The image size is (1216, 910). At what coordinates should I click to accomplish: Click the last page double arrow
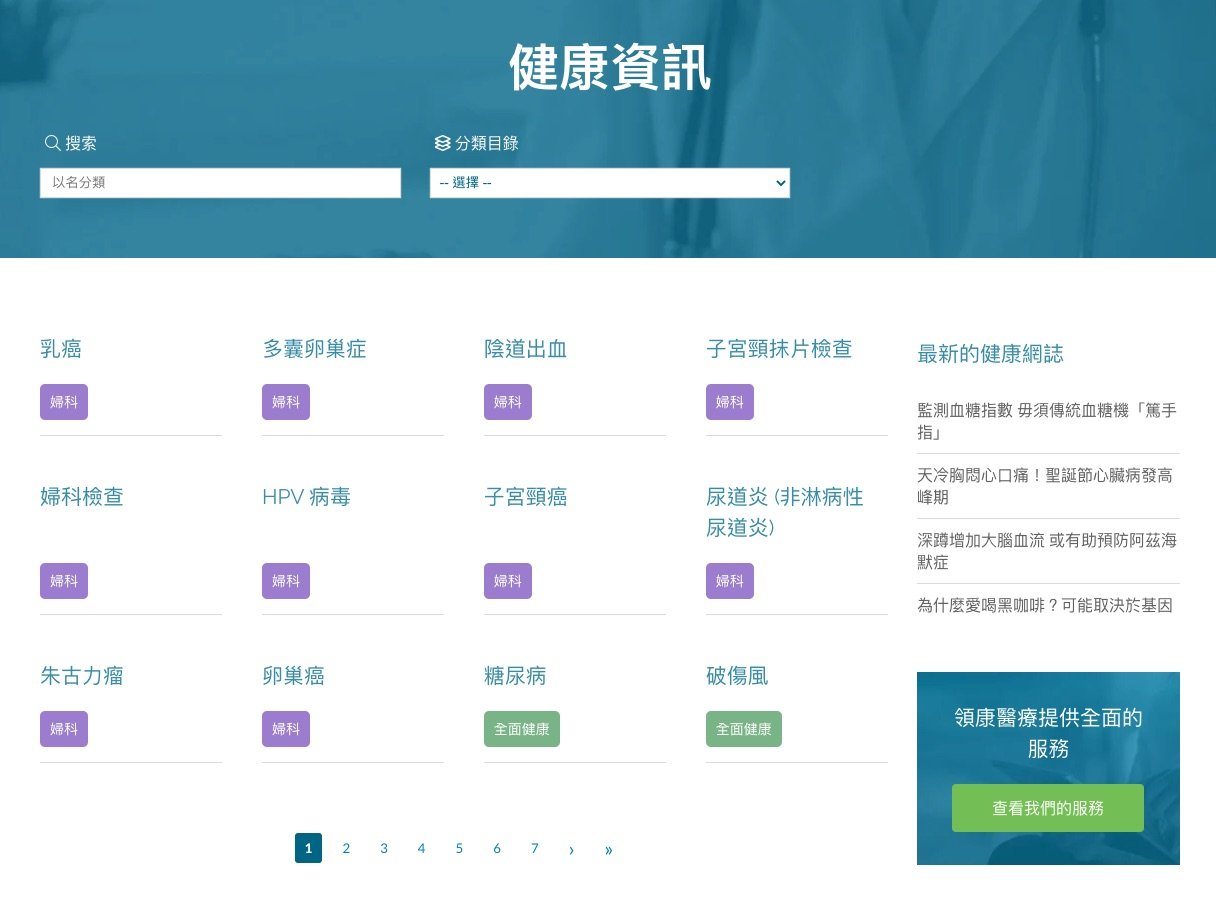[608, 849]
